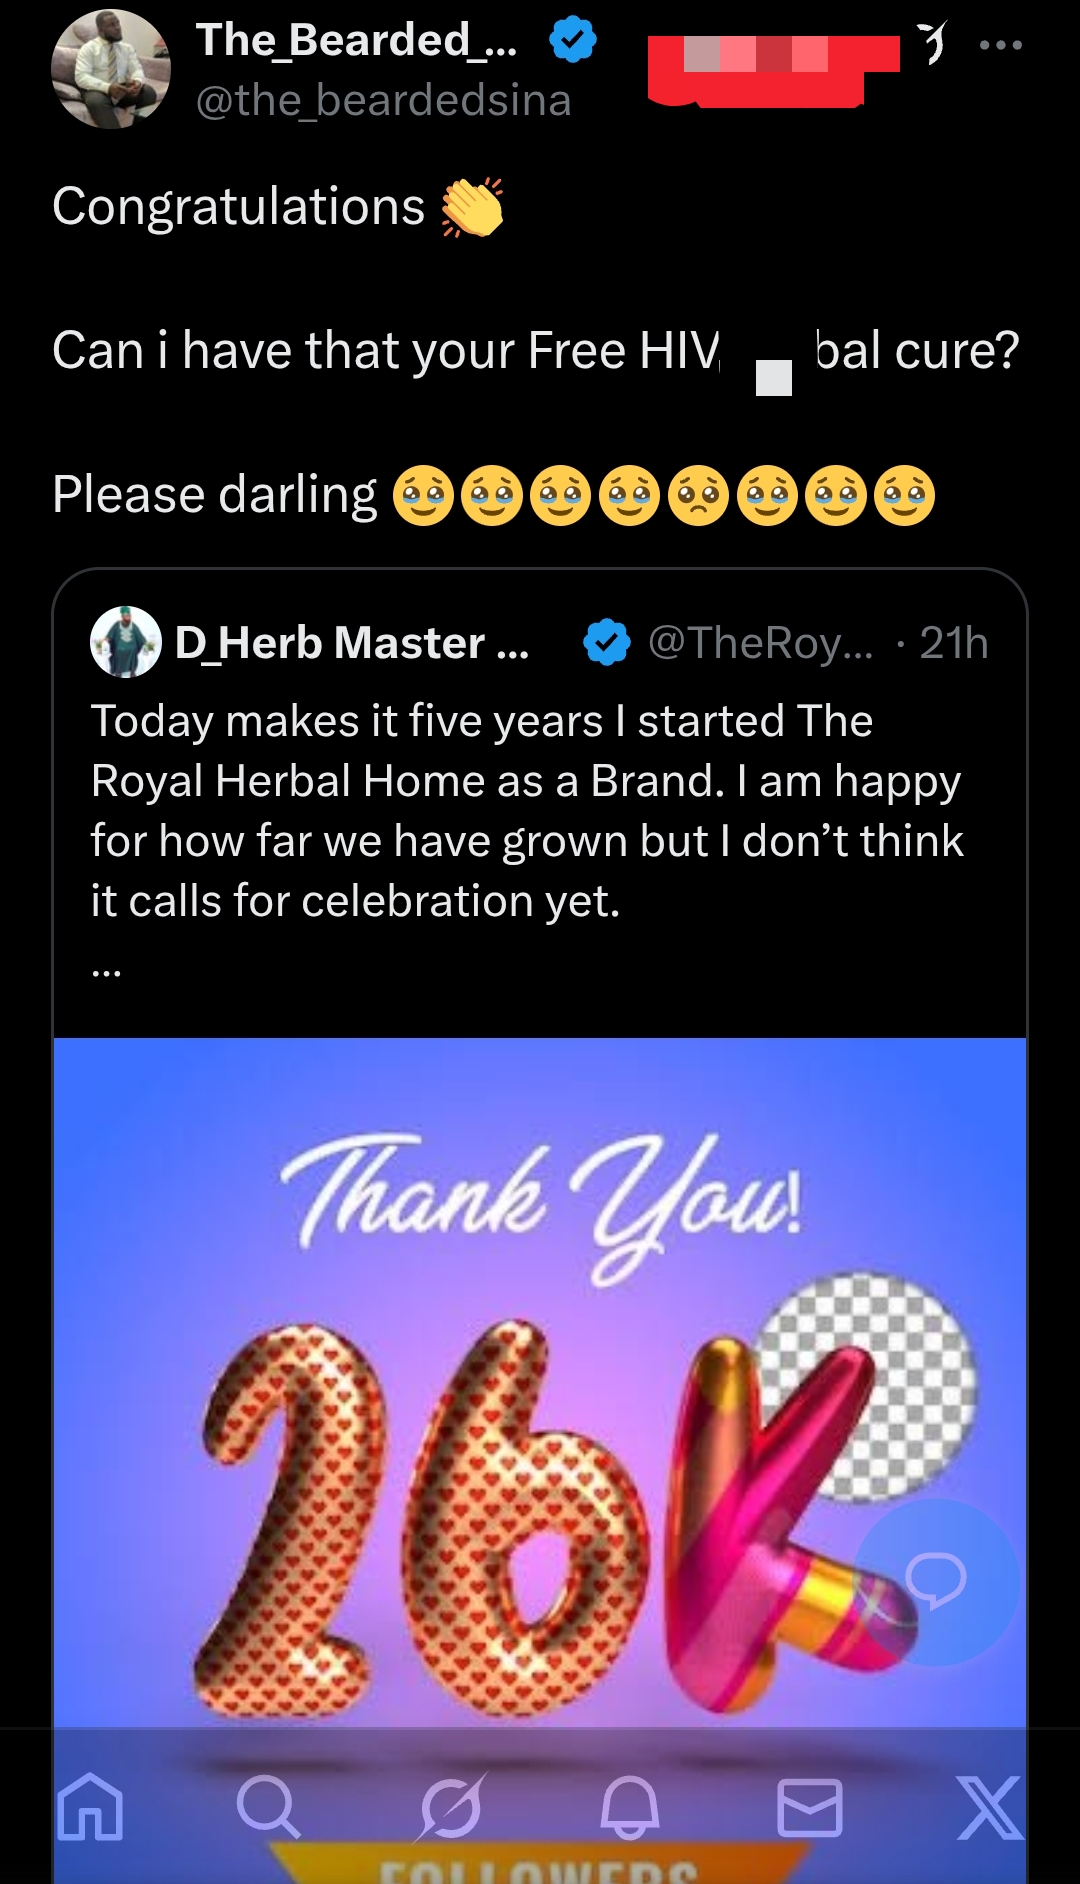Viewport: 1080px width, 1884px height.
Task: Tap the floating blue reply bubble button
Action: pyautogui.click(x=936, y=1581)
